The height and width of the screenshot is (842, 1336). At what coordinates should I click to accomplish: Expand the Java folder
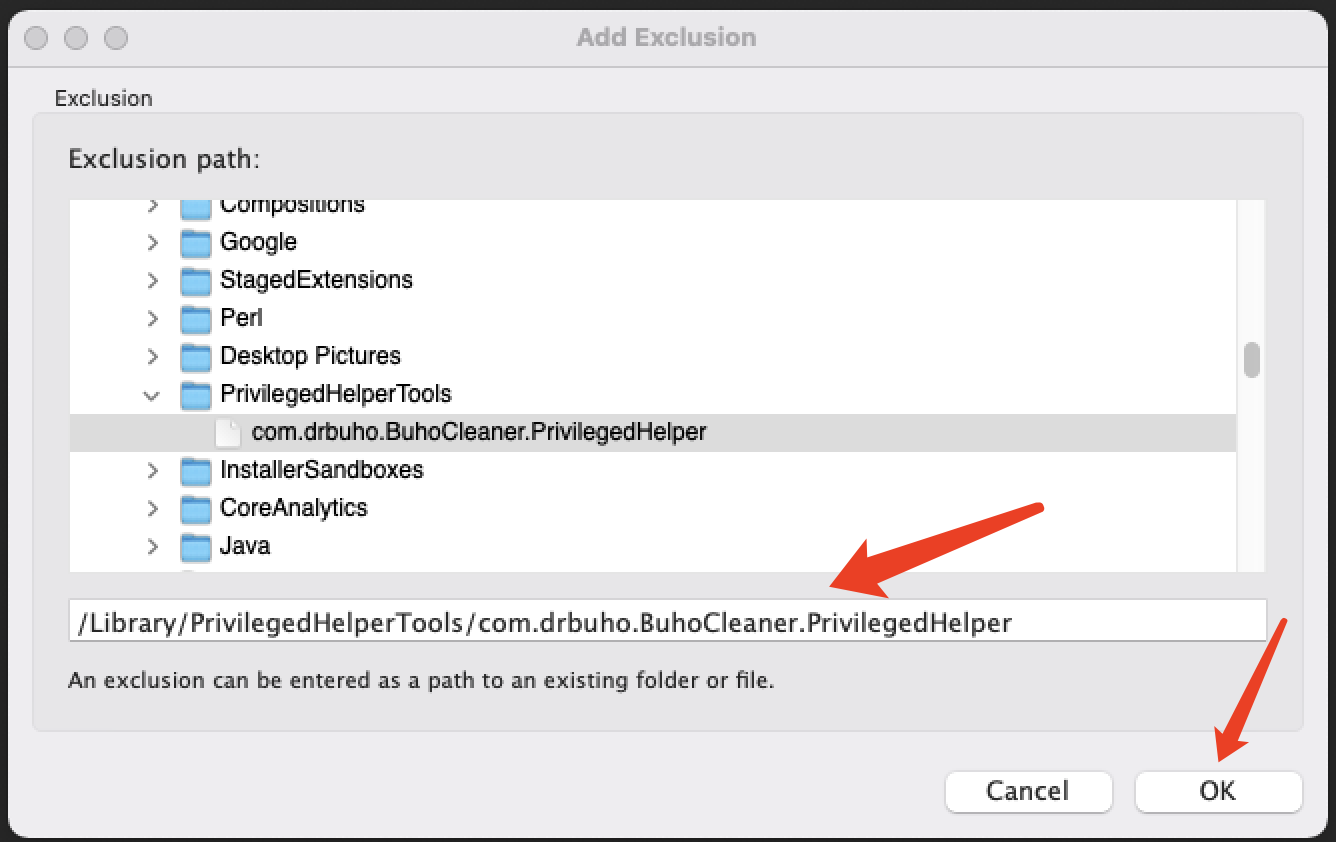[x=152, y=547]
